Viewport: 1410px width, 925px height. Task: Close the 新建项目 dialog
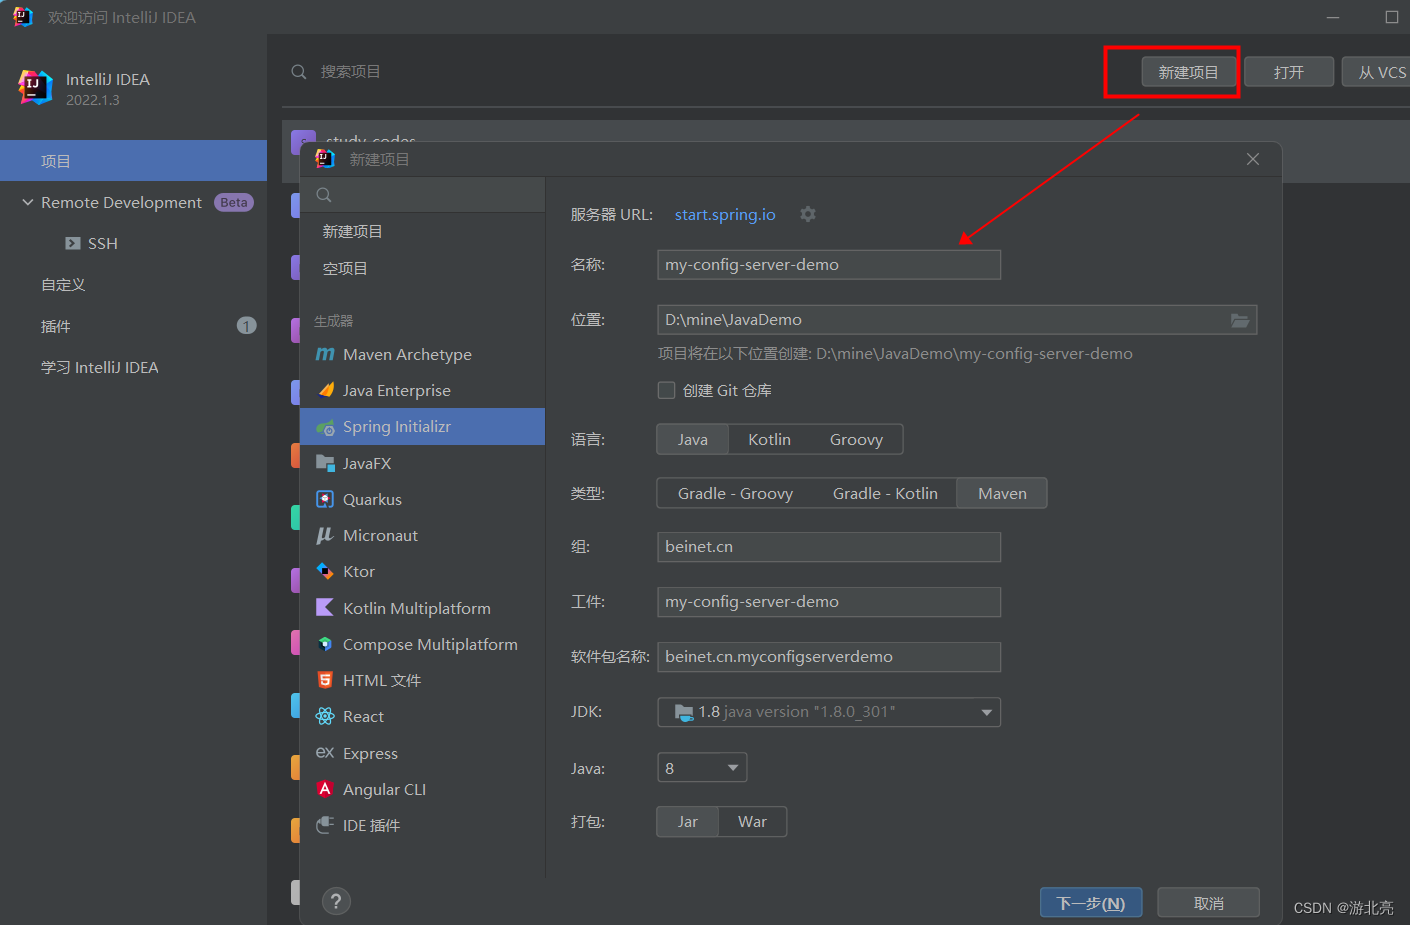click(1252, 159)
